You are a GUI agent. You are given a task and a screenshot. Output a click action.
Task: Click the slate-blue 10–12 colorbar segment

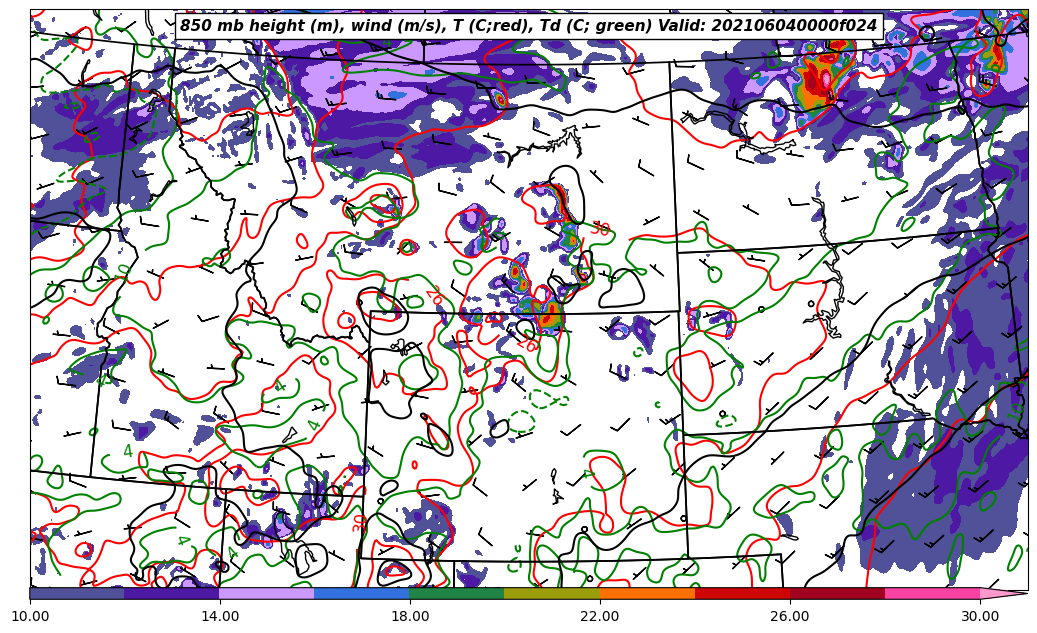[x=77, y=593]
